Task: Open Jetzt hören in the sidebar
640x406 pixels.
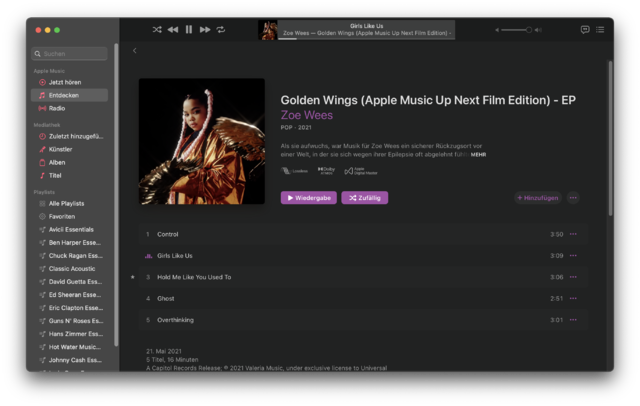Action: pos(69,82)
